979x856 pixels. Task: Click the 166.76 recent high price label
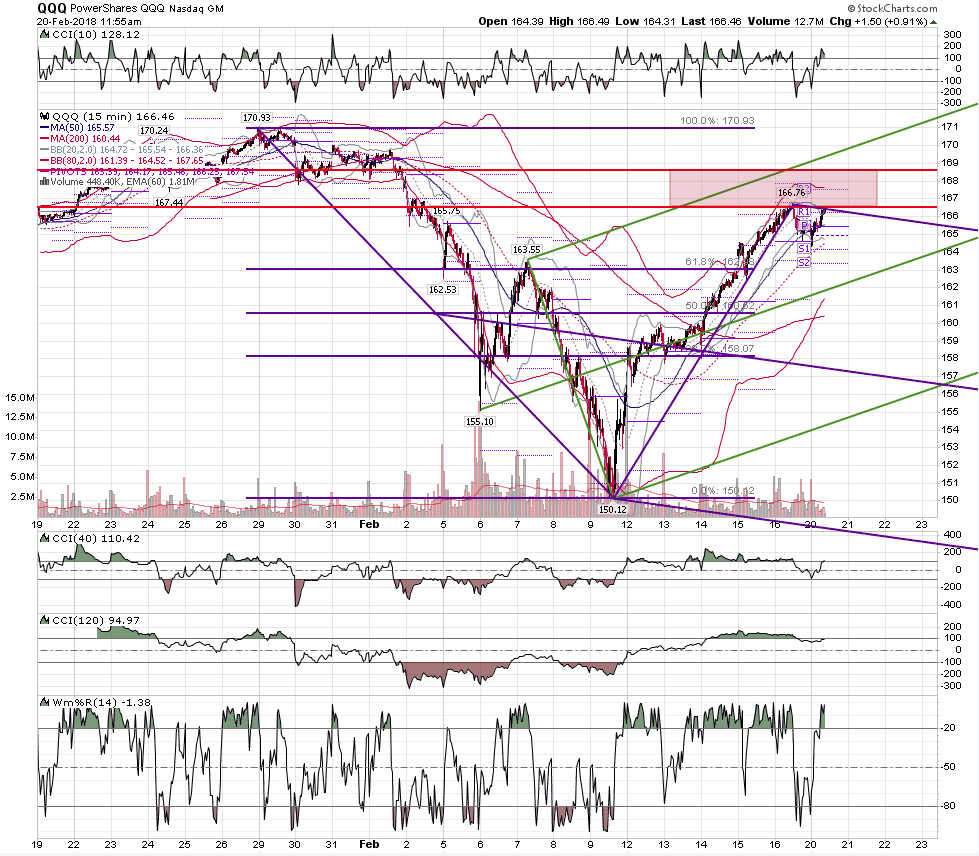[x=791, y=193]
